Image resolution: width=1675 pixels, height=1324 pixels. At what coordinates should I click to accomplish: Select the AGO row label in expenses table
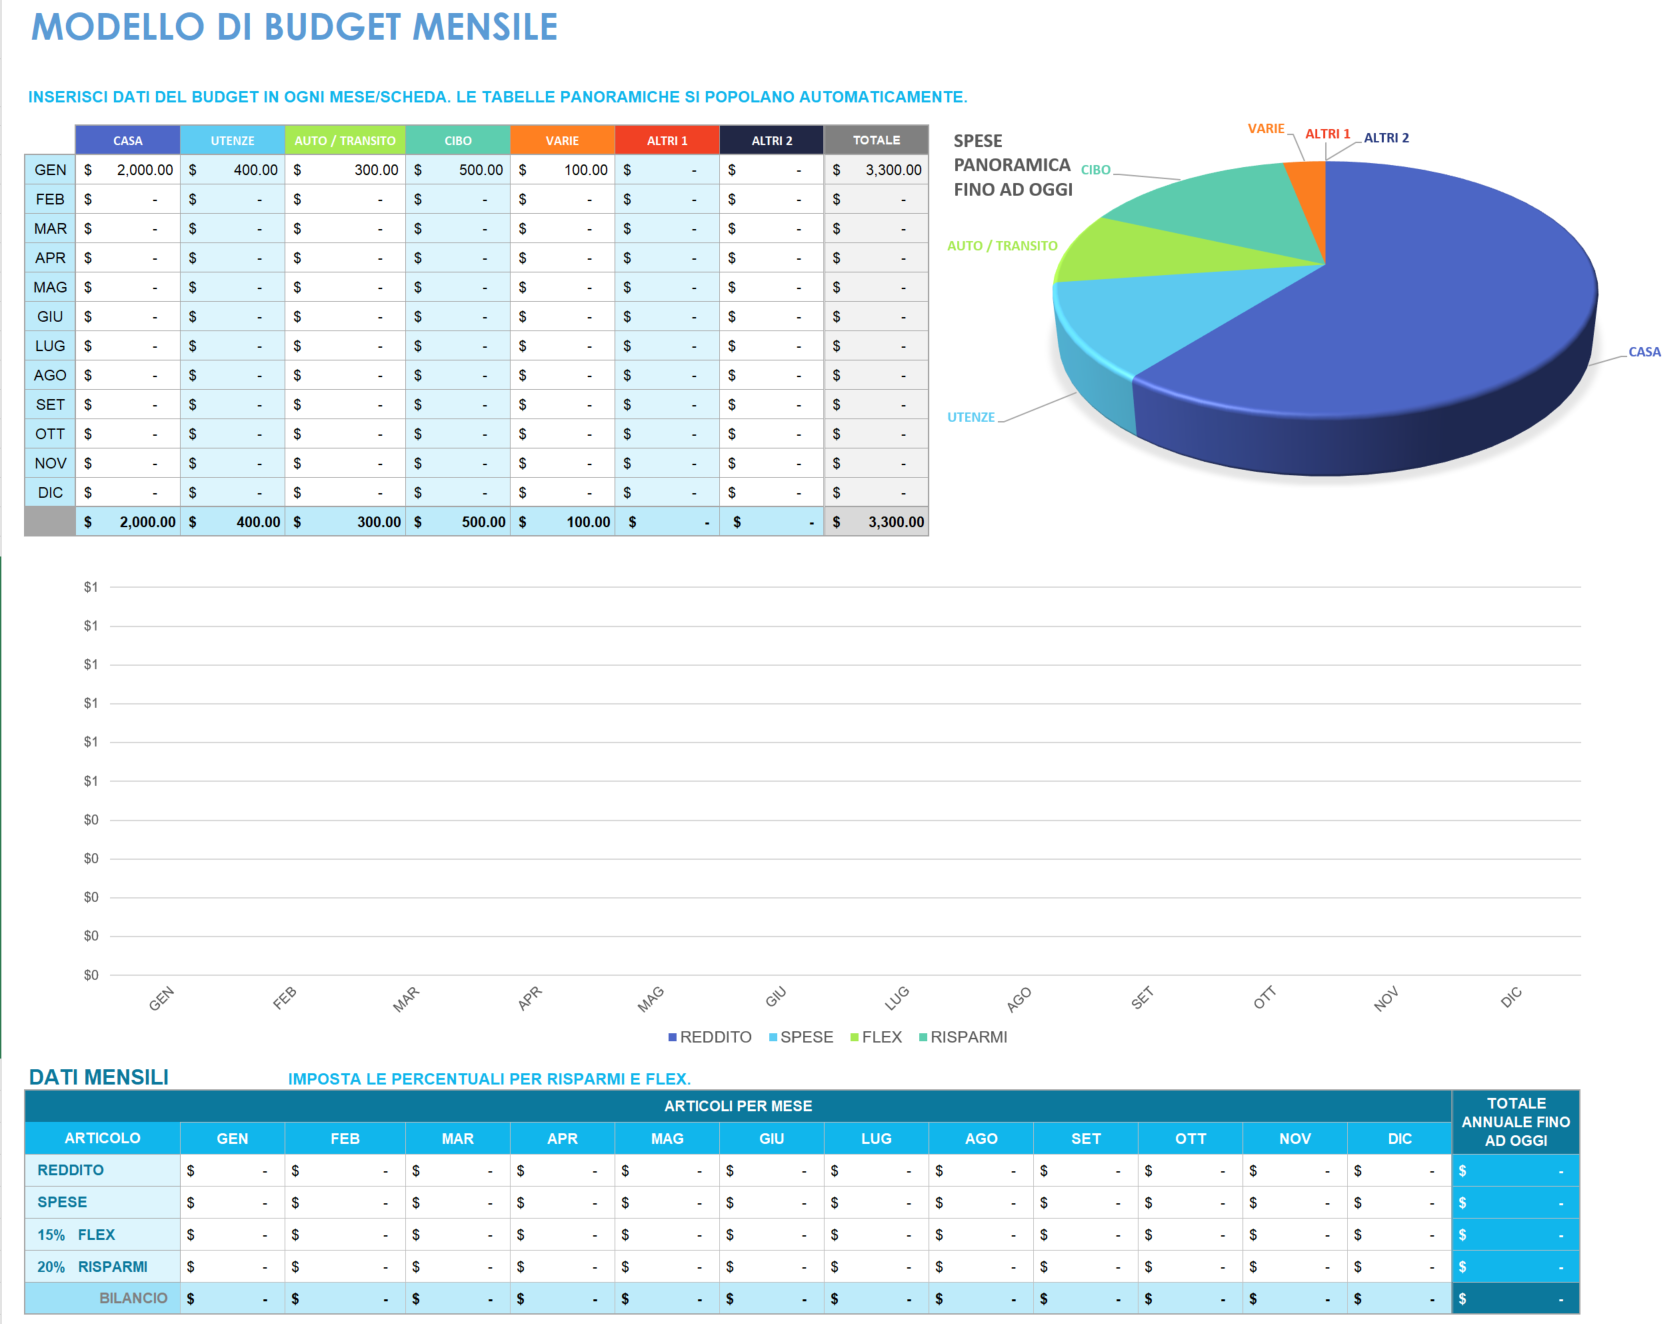pos(50,375)
